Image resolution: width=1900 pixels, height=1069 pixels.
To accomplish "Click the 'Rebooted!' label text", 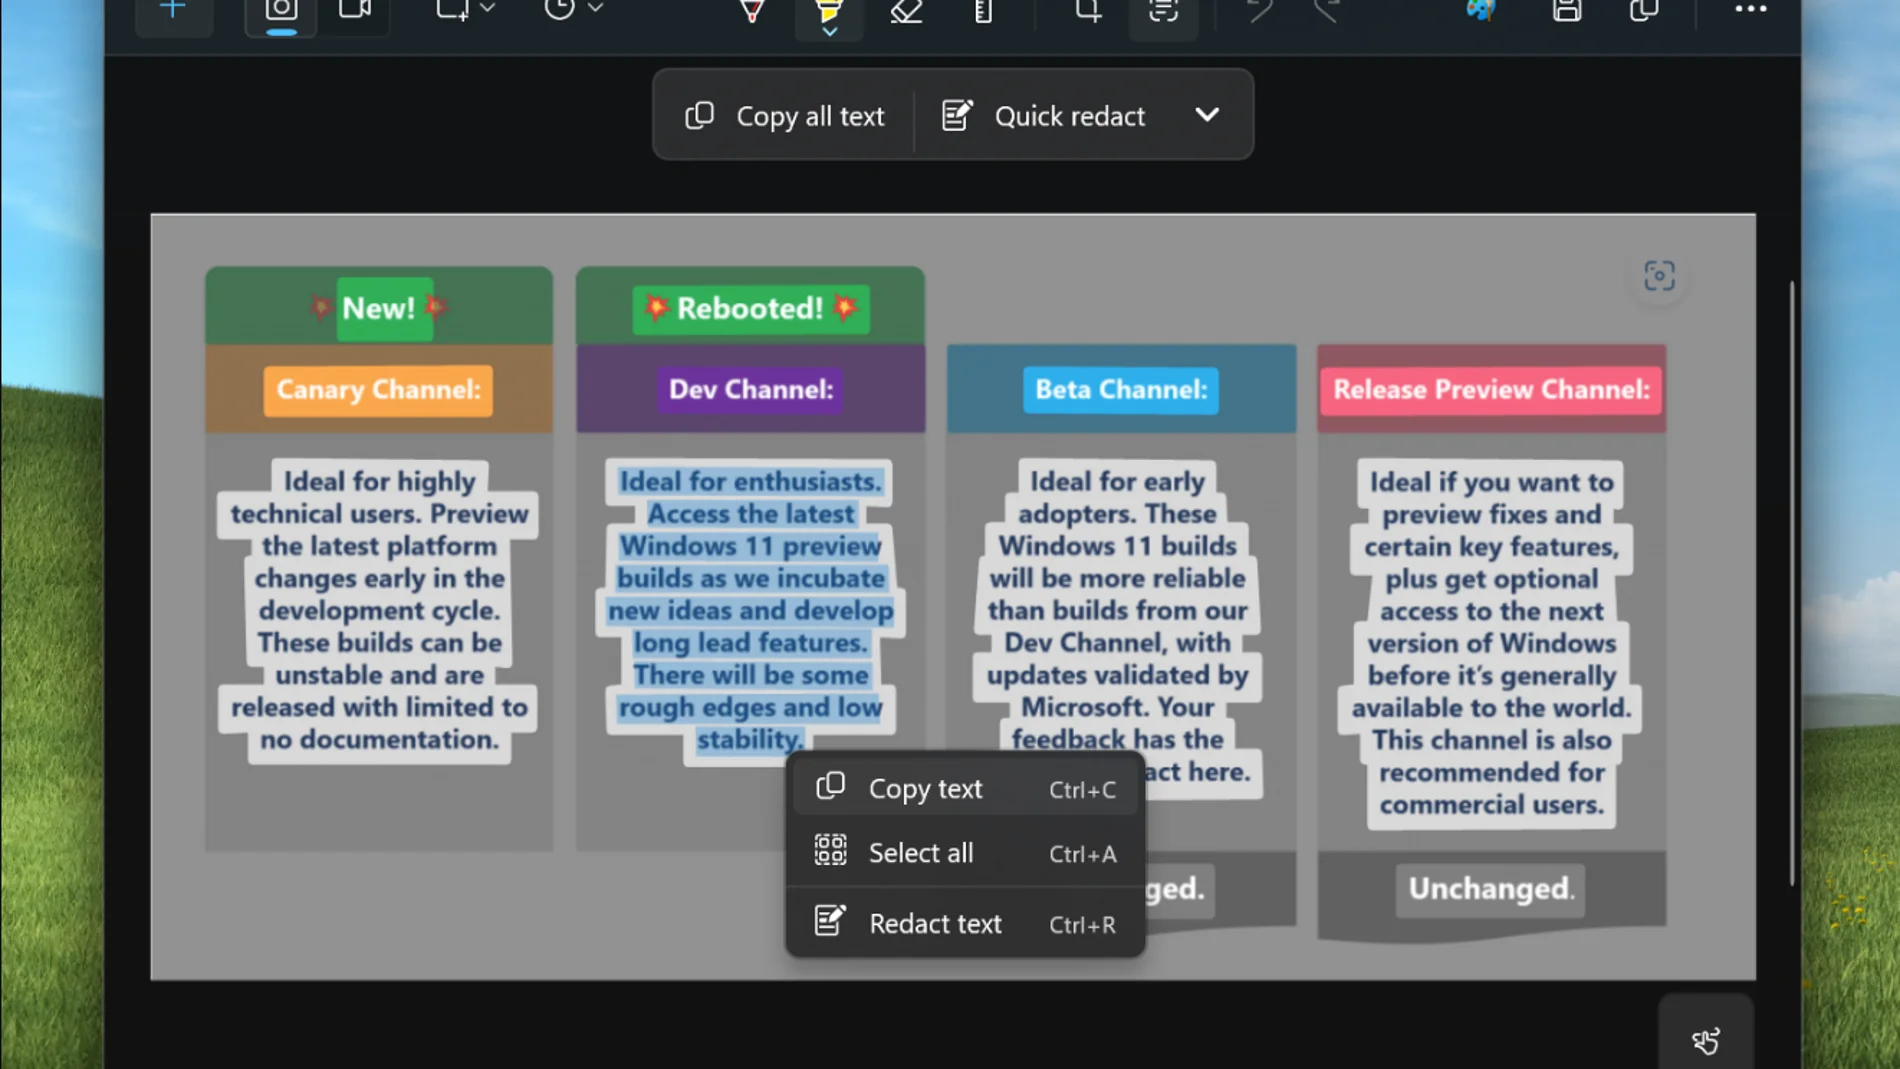I will click(750, 308).
